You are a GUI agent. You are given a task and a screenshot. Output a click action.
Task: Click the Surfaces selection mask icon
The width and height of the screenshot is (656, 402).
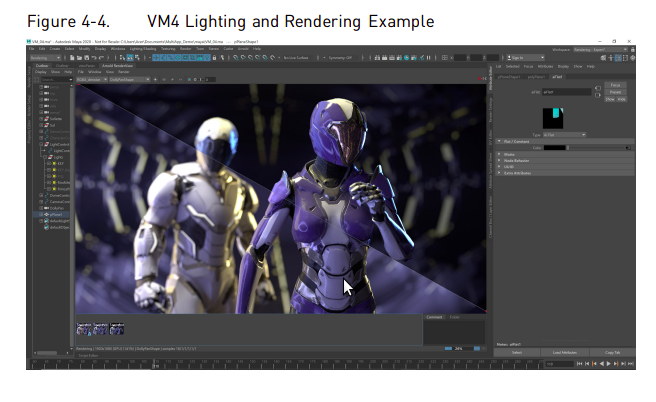pyautogui.click(x=177, y=58)
